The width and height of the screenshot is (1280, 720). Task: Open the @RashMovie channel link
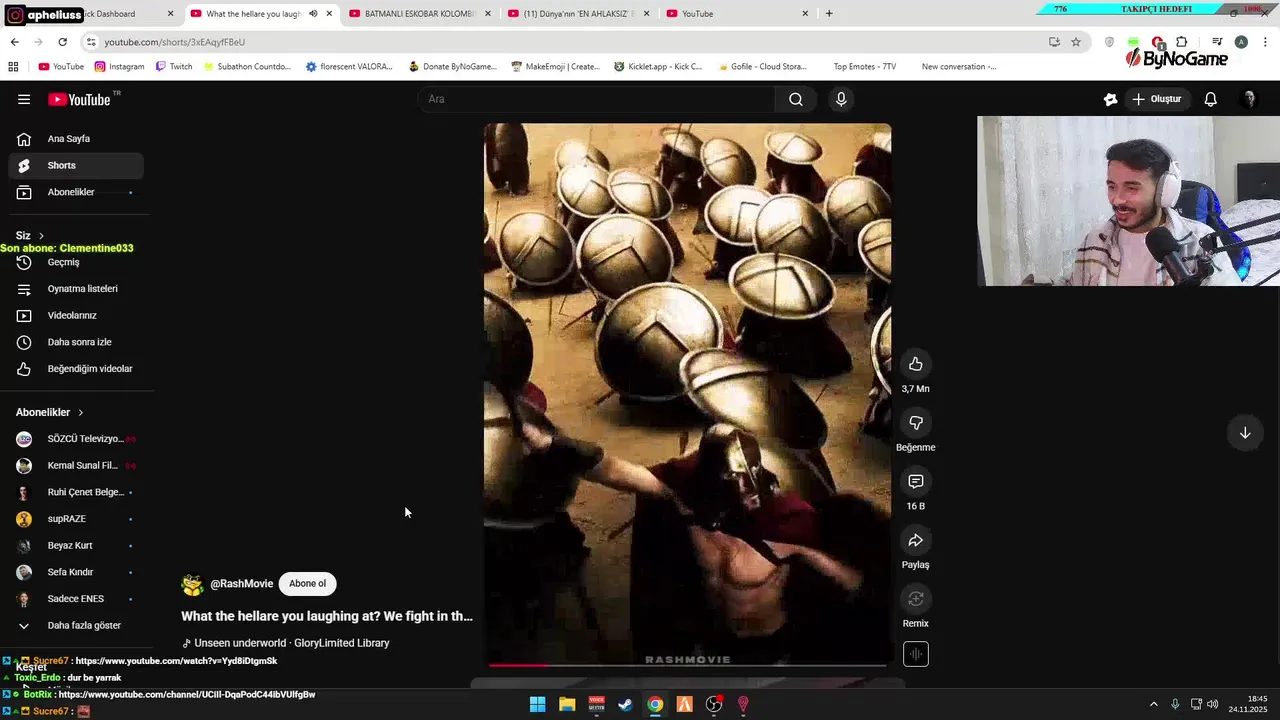click(x=241, y=584)
